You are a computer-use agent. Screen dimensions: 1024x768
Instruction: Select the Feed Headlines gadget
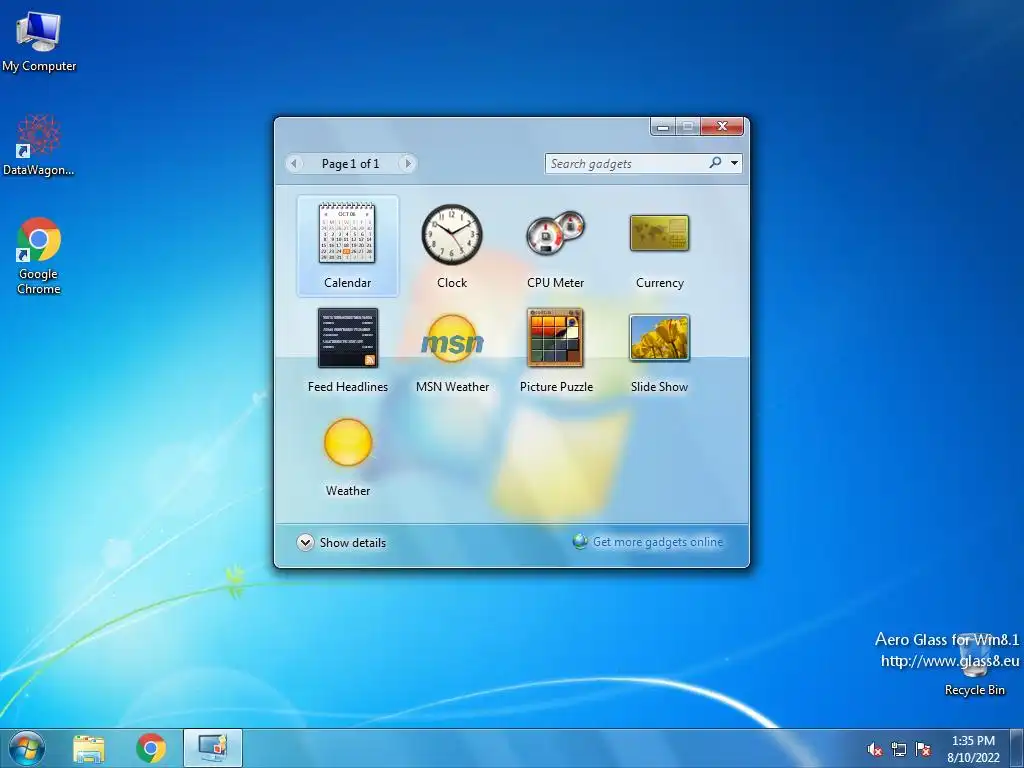(x=347, y=350)
